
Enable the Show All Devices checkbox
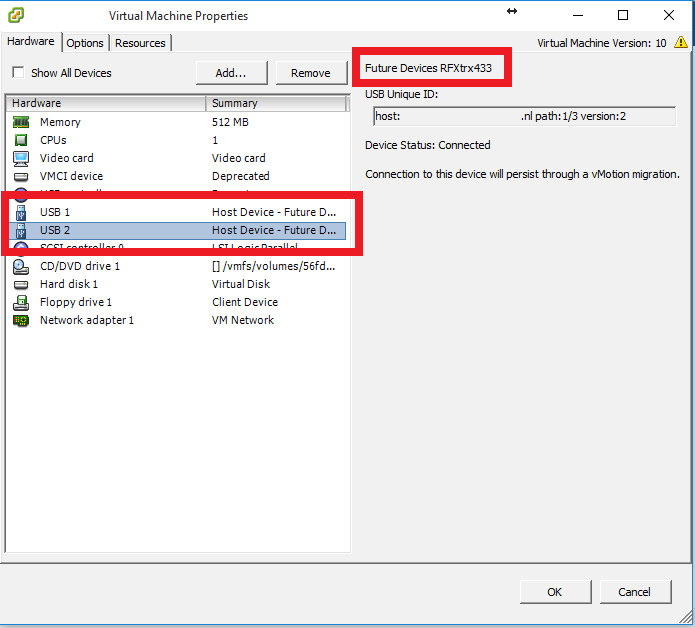point(18,72)
